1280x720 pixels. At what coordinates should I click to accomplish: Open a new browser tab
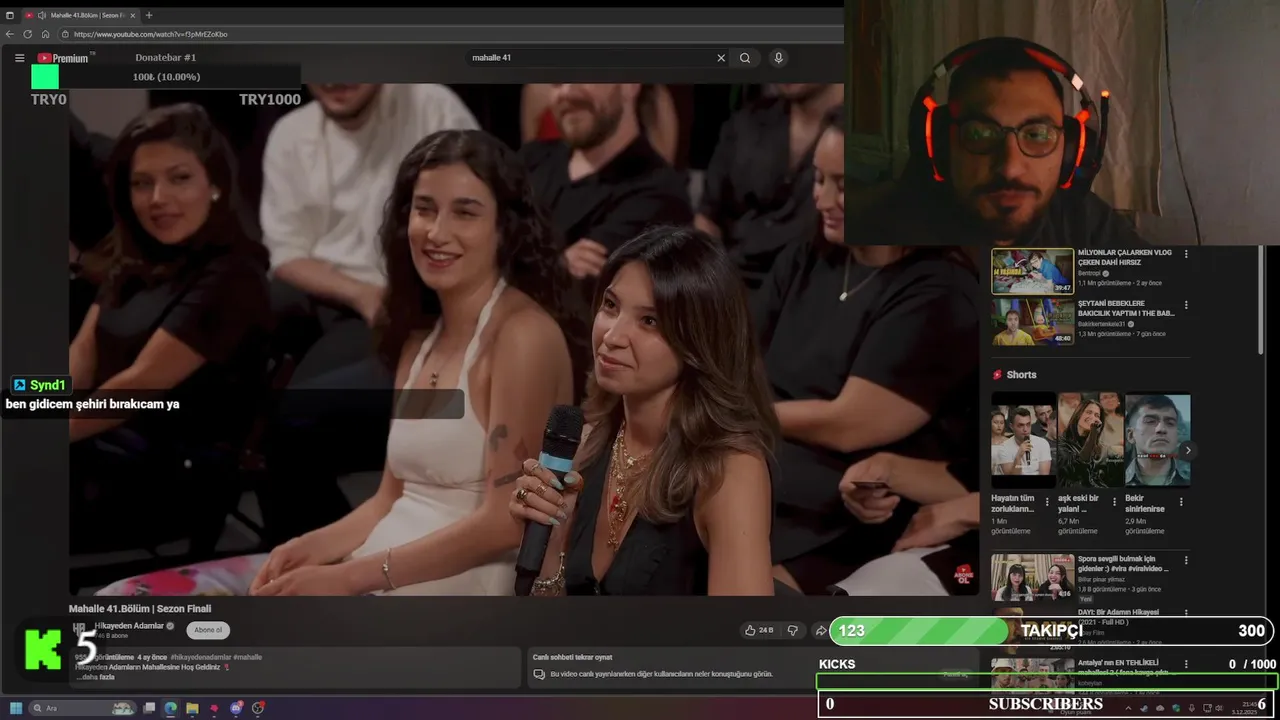click(x=149, y=15)
